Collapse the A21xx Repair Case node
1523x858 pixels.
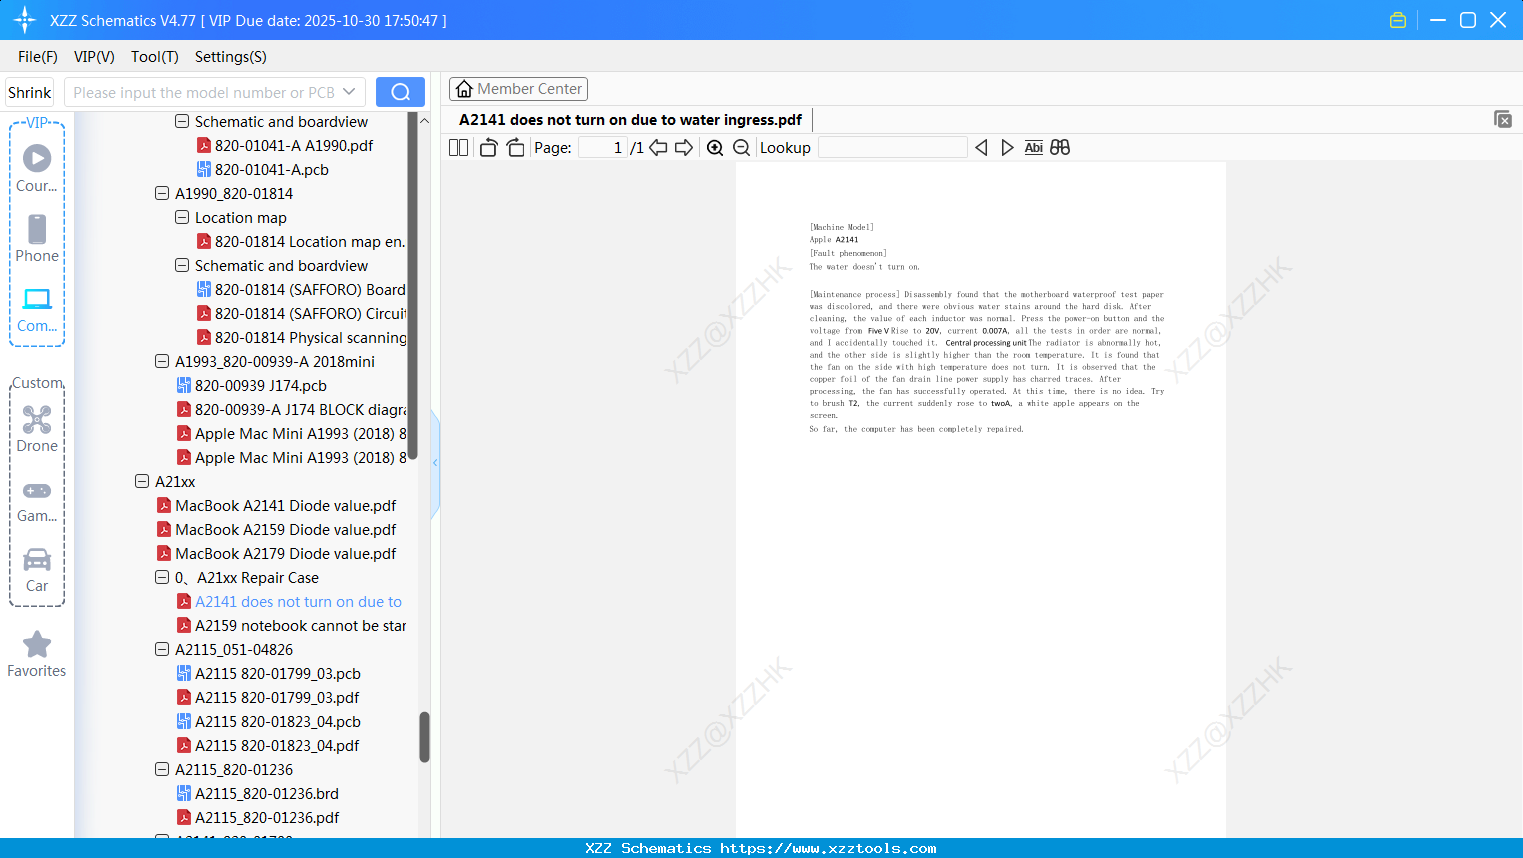click(162, 577)
